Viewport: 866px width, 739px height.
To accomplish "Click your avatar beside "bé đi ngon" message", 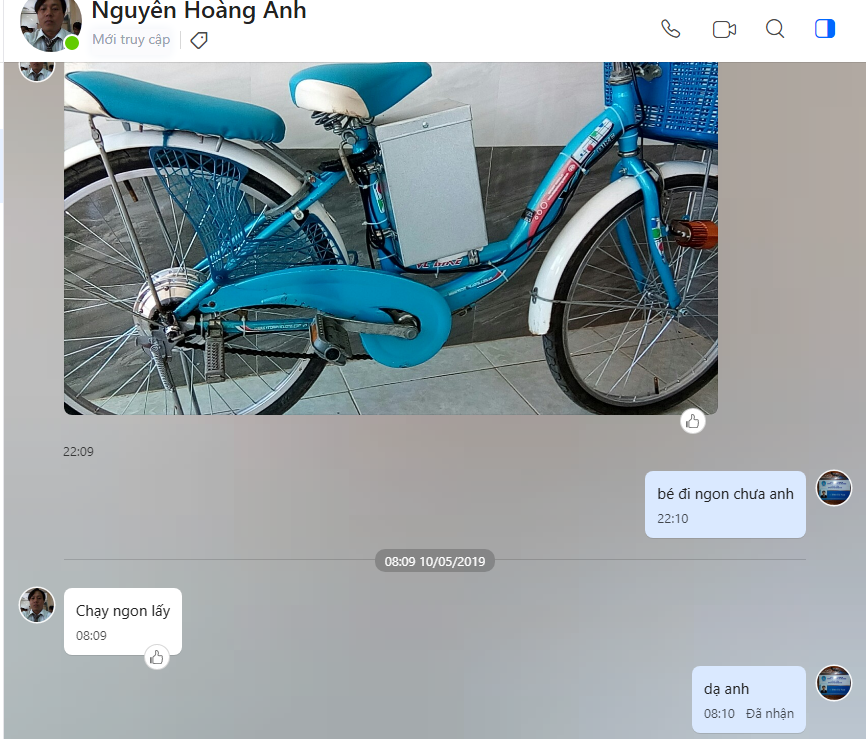I will (x=834, y=488).
